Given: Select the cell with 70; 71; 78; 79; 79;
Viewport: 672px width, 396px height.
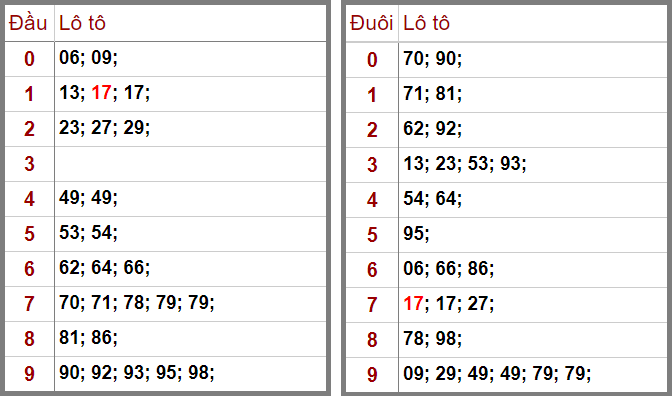Looking at the screenshot, I should click(190, 303).
